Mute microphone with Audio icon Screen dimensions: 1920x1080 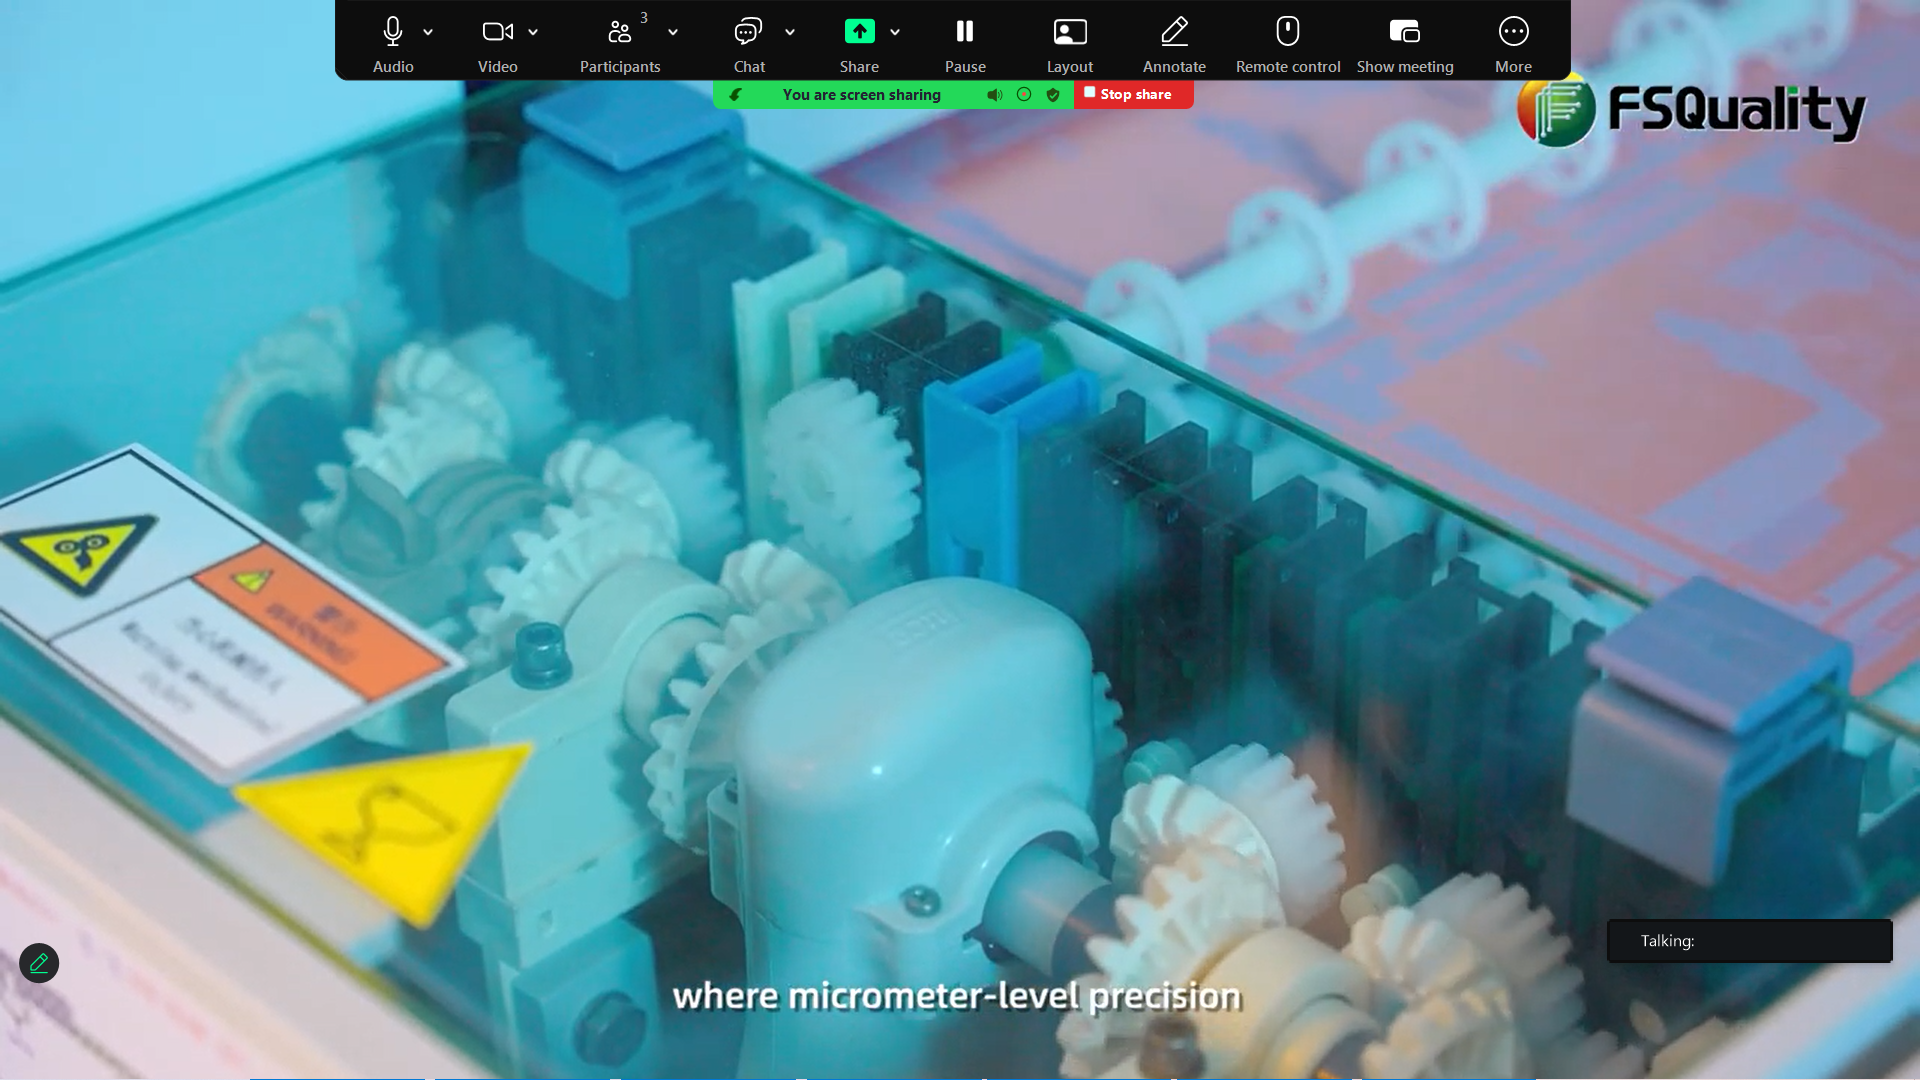393,33
